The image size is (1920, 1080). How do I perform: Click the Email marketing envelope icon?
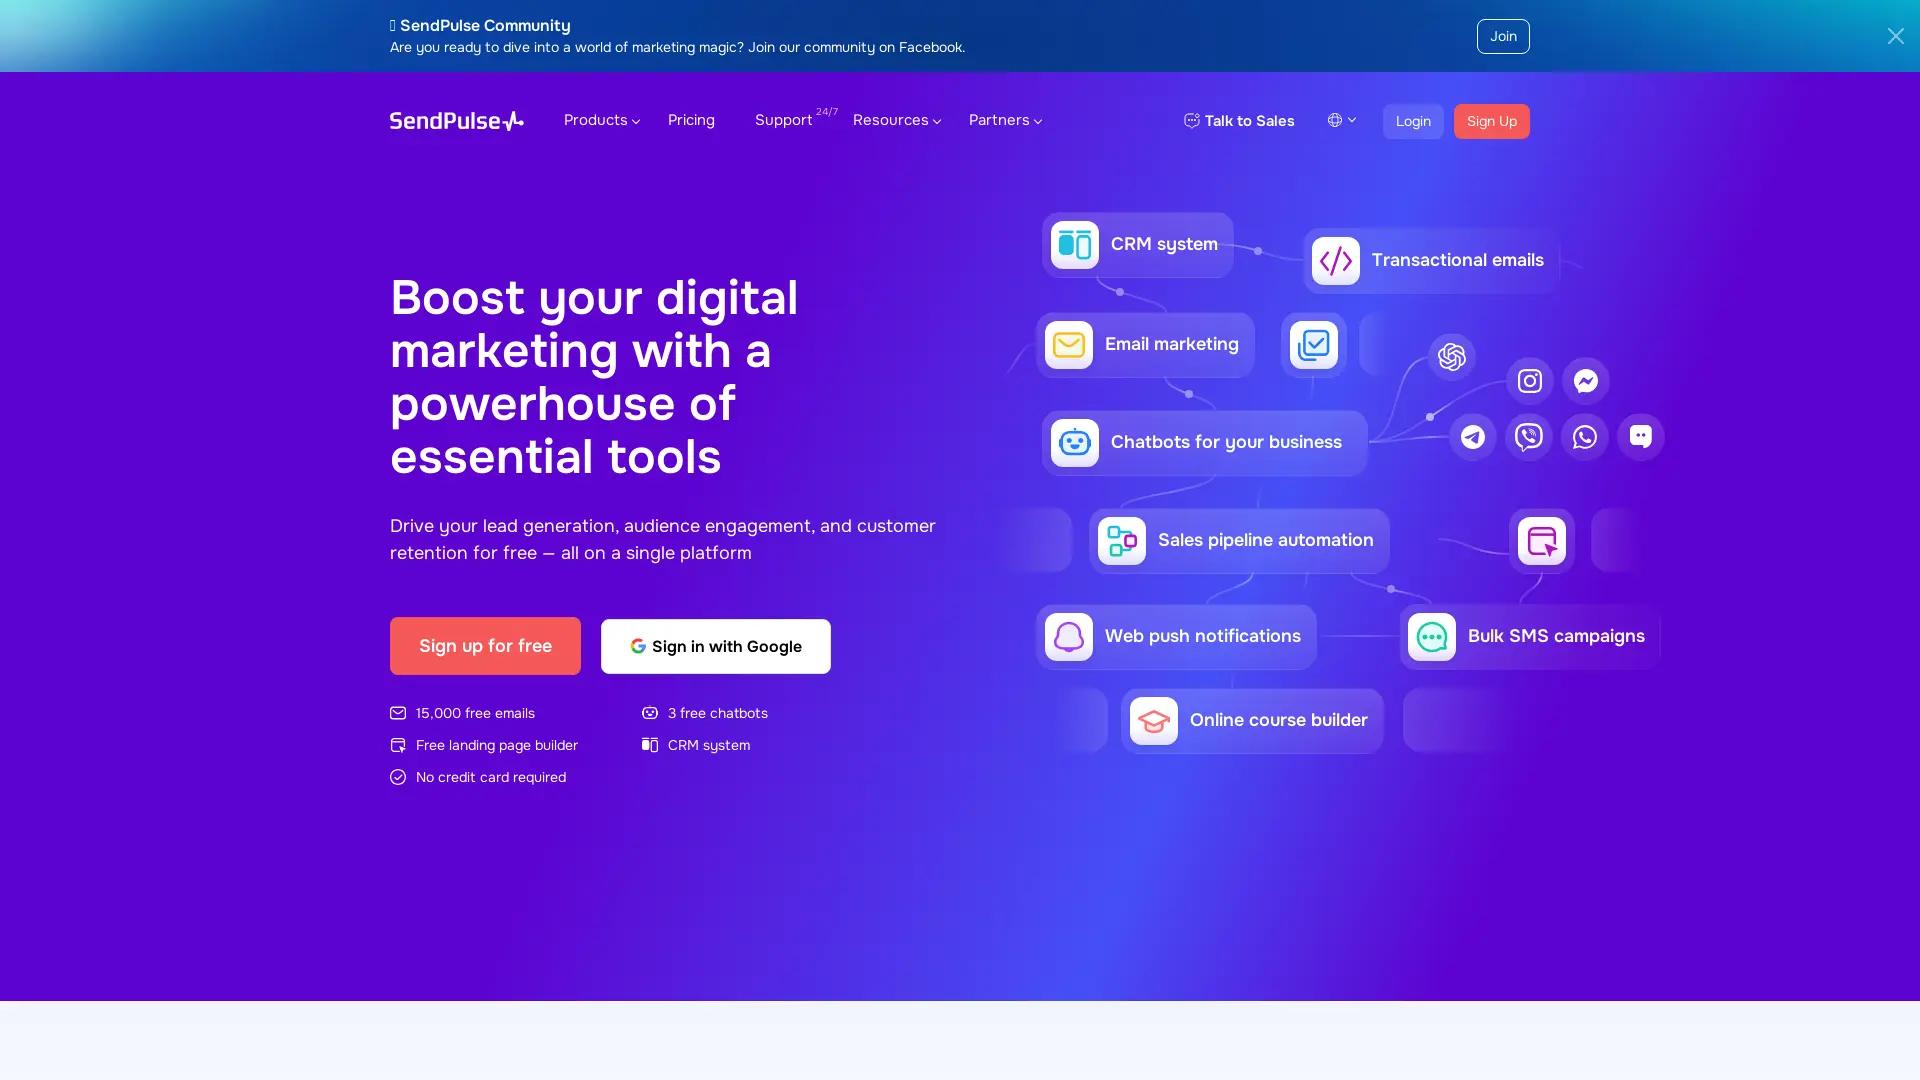coord(1068,344)
